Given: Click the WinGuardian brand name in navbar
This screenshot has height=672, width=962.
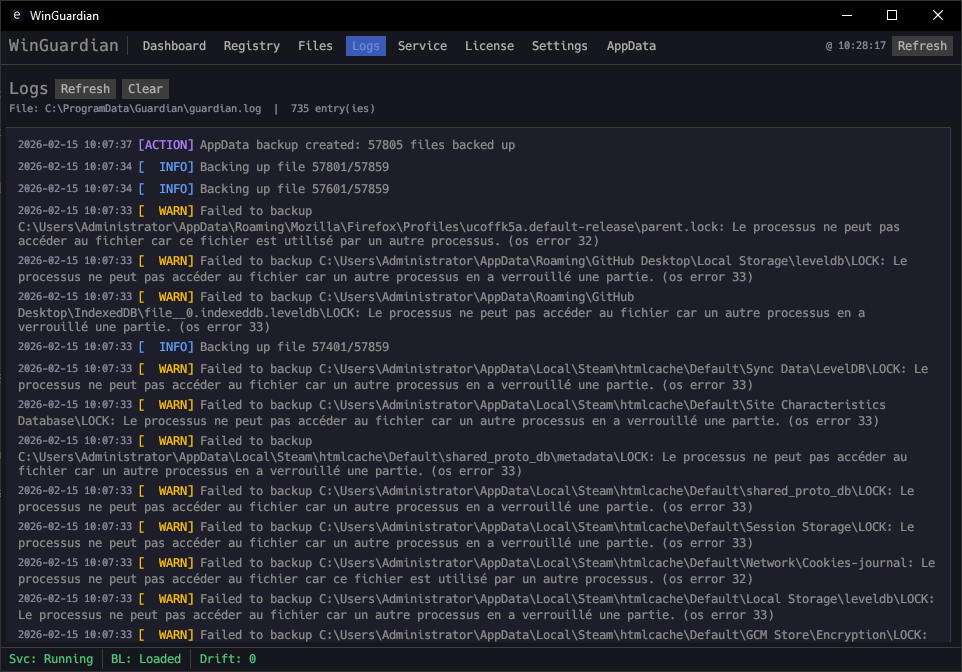Looking at the screenshot, I should pyautogui.click(x=63, y=45).
